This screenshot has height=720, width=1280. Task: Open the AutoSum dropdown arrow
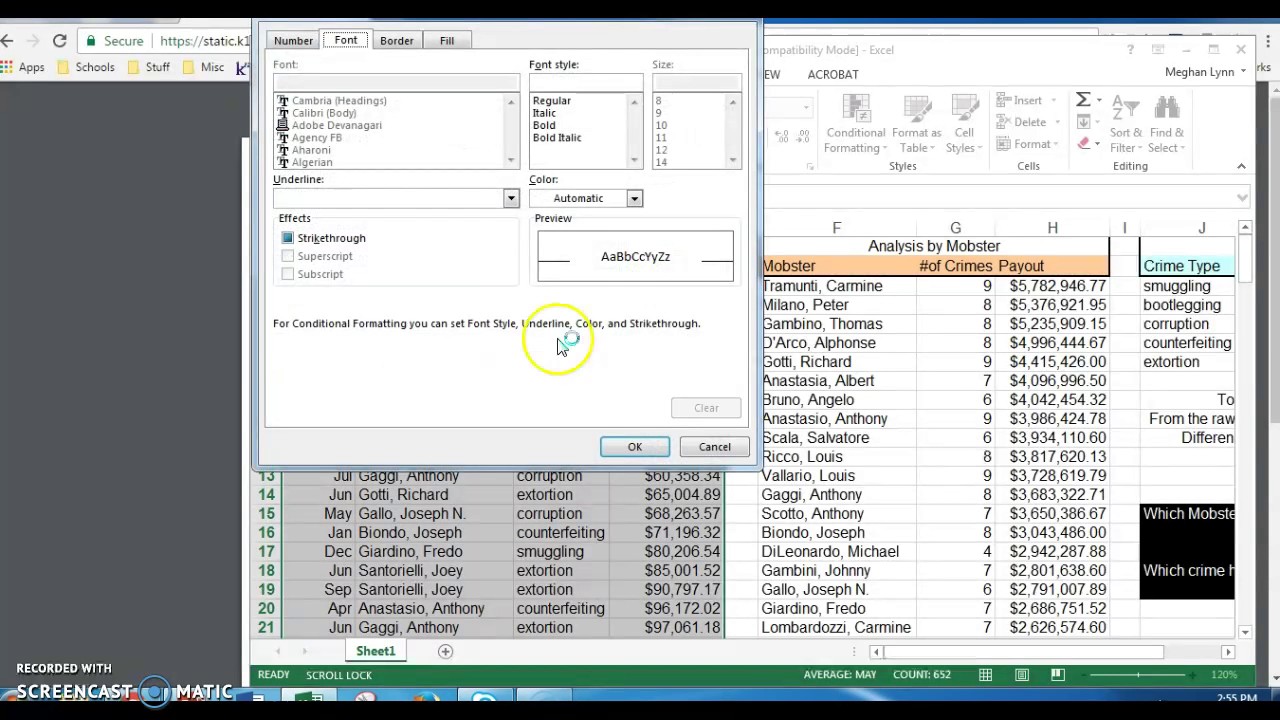[x=1099, y=100]
